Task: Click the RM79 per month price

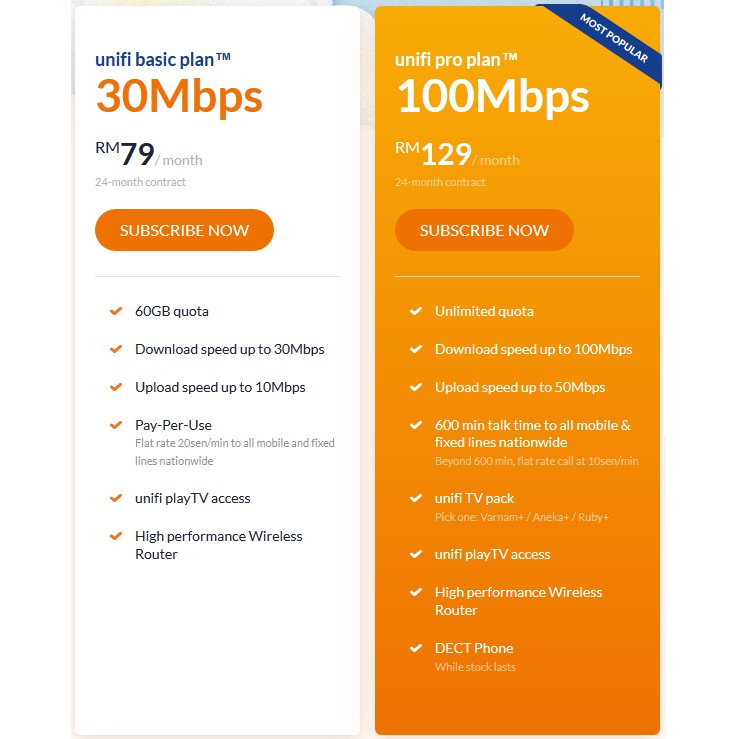Action: [x=148, y=155]
